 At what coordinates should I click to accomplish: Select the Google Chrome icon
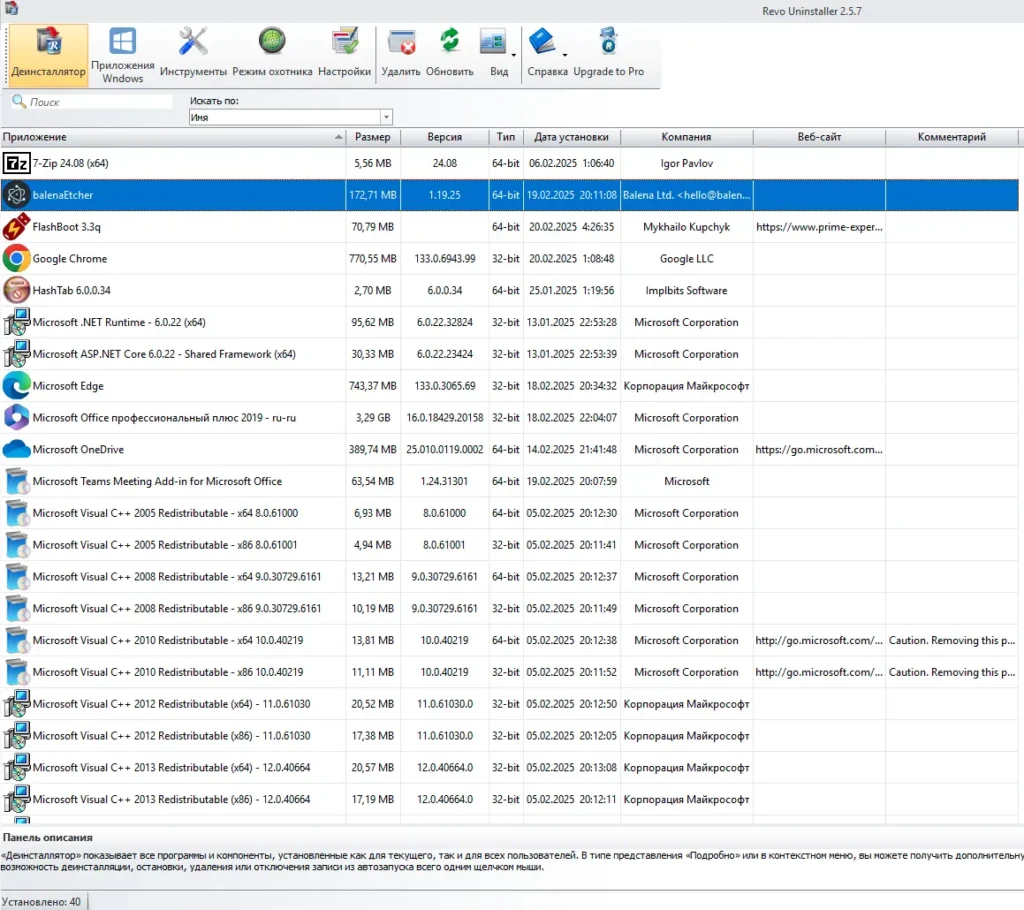pos(16,259)
